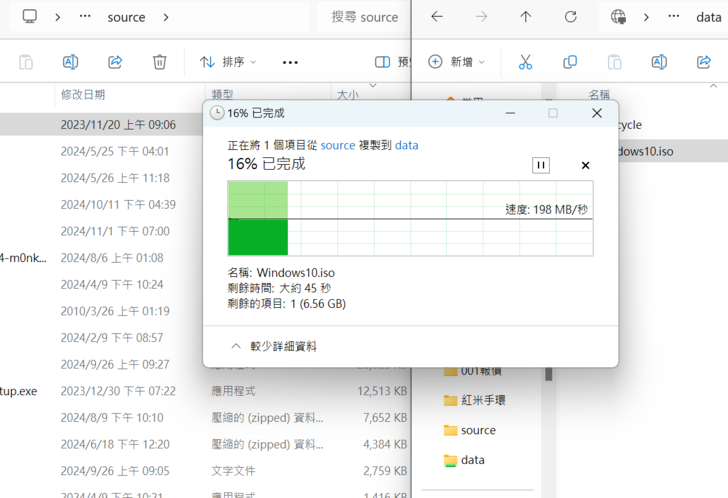Sort by the 修改日期 column header
728x498 pixels.
coord(83,94)
